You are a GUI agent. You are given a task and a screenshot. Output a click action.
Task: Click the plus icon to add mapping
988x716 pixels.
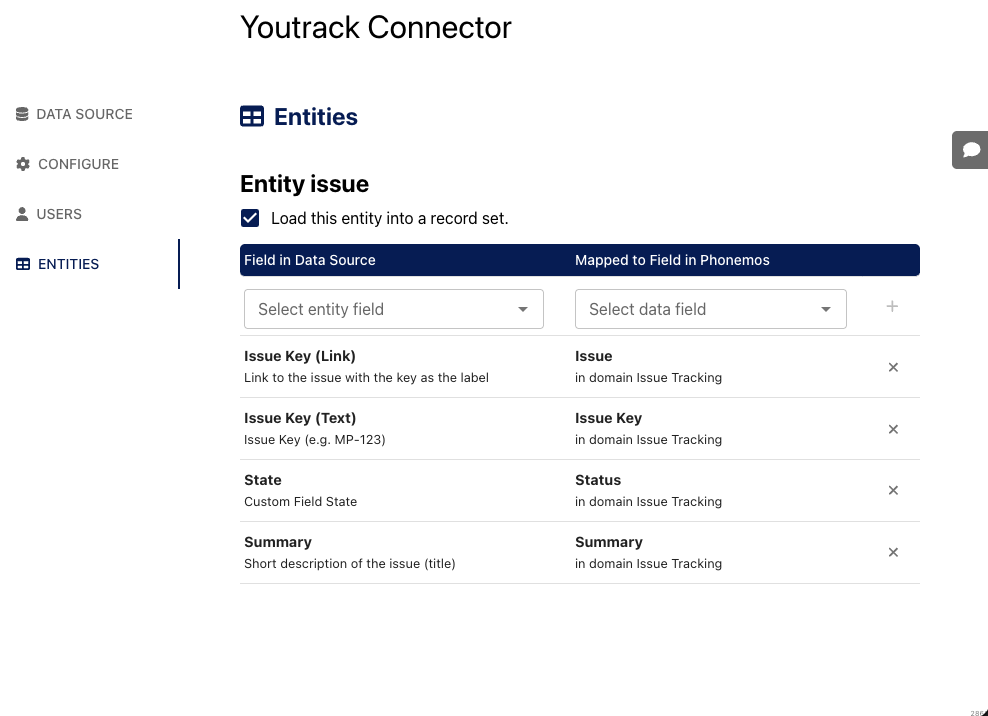(892, 307)
